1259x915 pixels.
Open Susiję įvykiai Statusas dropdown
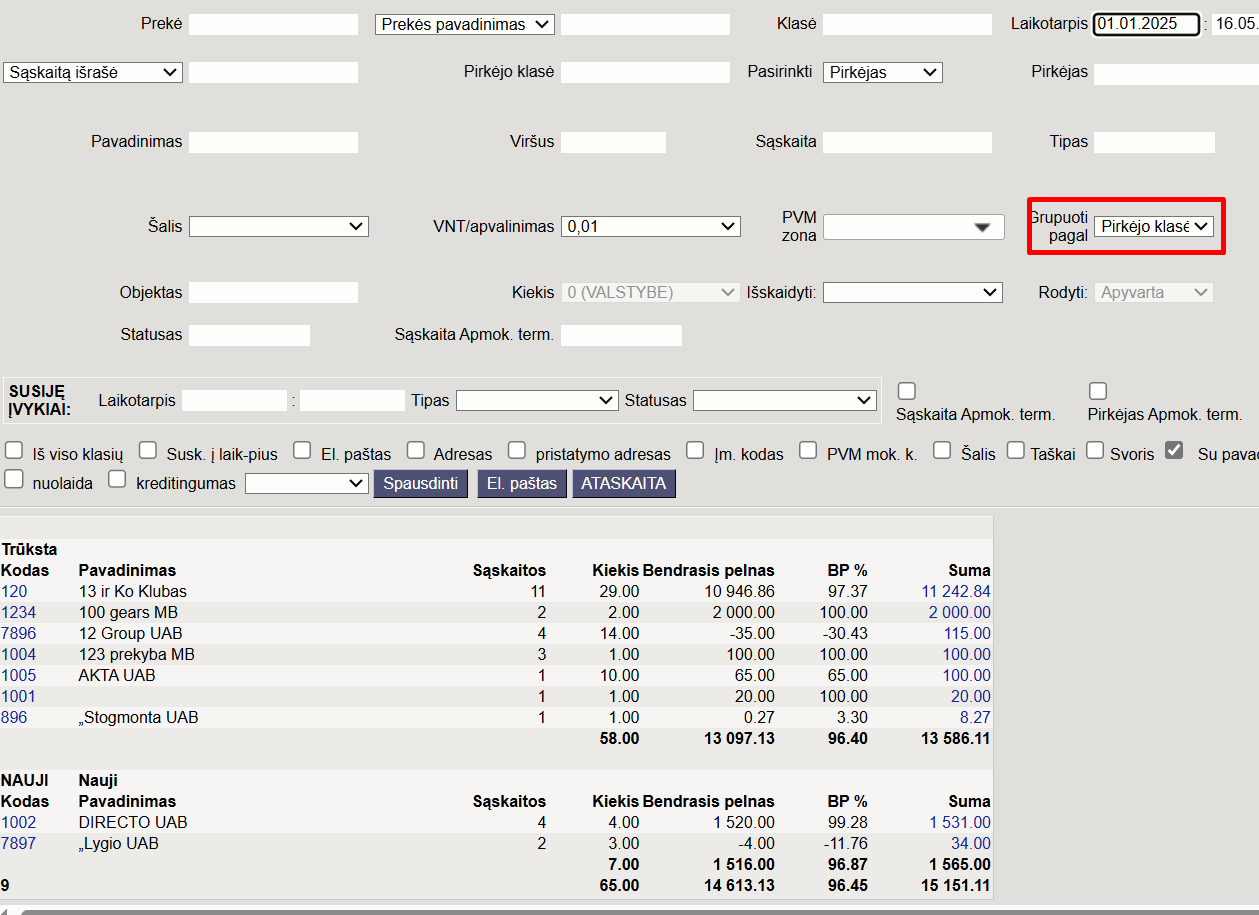785,400
